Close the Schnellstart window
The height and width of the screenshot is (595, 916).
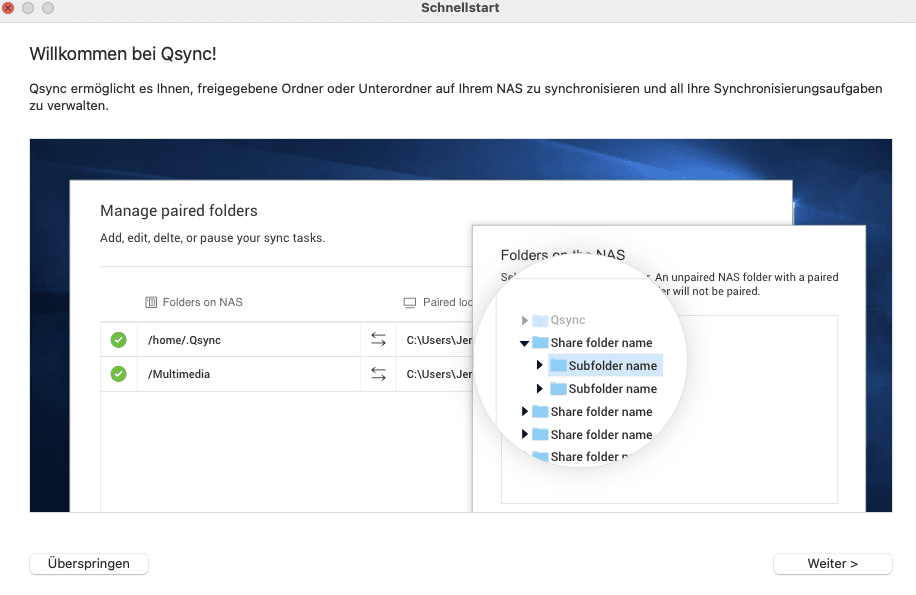tap(8, 8)
